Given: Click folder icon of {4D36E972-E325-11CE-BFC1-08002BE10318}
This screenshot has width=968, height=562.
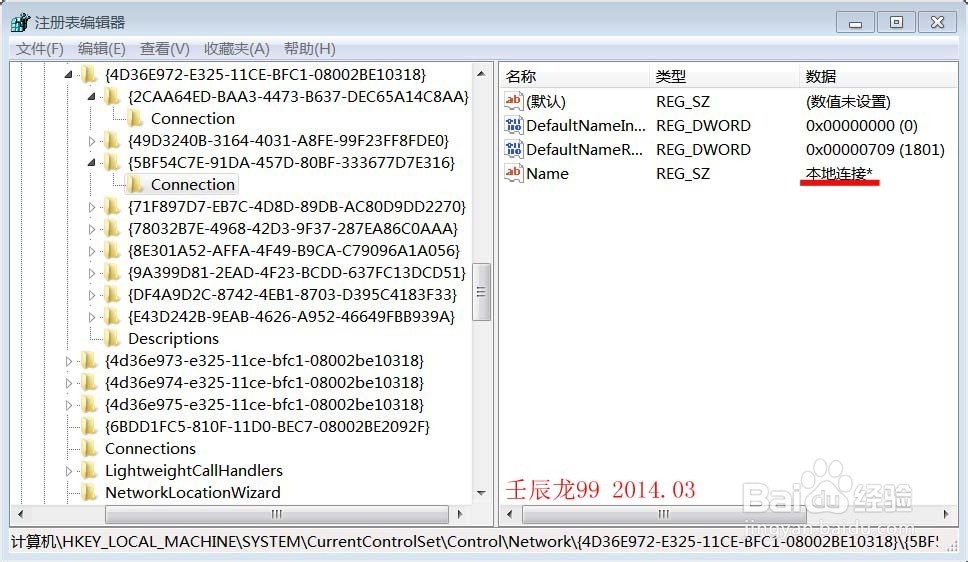Looking at the screenshot, I should coord(90,75).
